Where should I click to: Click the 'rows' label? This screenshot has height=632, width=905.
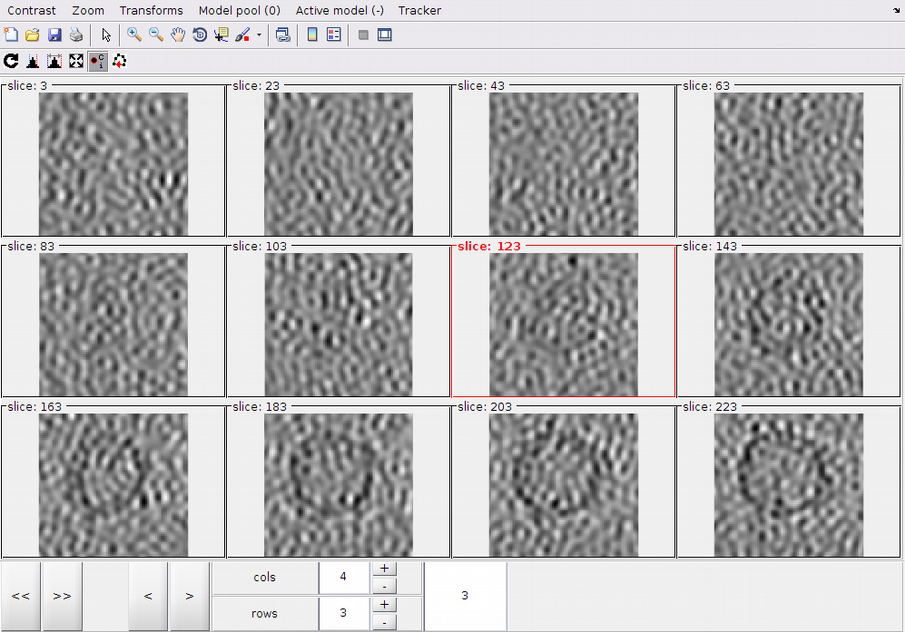[264, 614]
